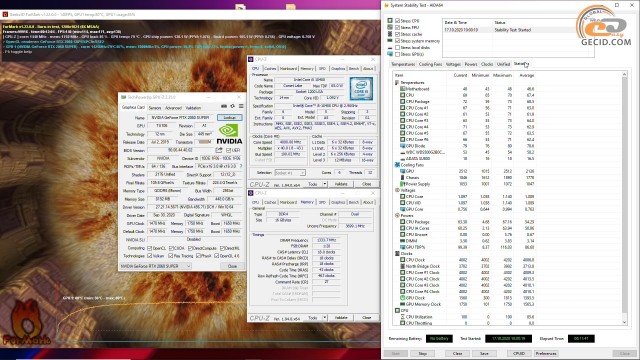Click GPU Clock green icon
The height and width of the screenshot is (360, 640).
coord(402,298)
